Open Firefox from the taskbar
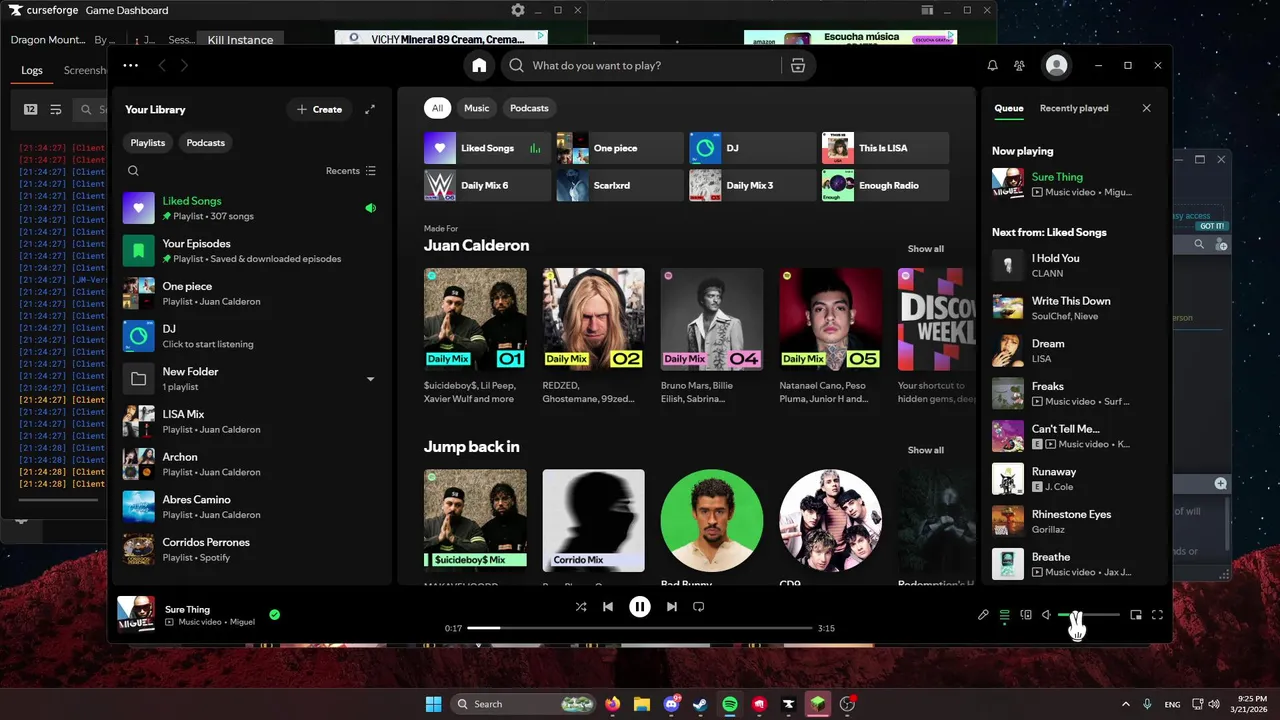The width and height of the screenshot is (1280, 720). coord(612,704)
